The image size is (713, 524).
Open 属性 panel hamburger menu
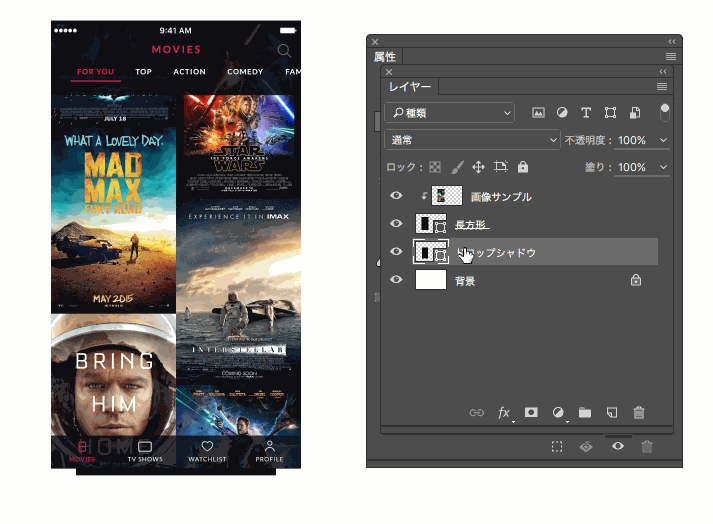671,56
